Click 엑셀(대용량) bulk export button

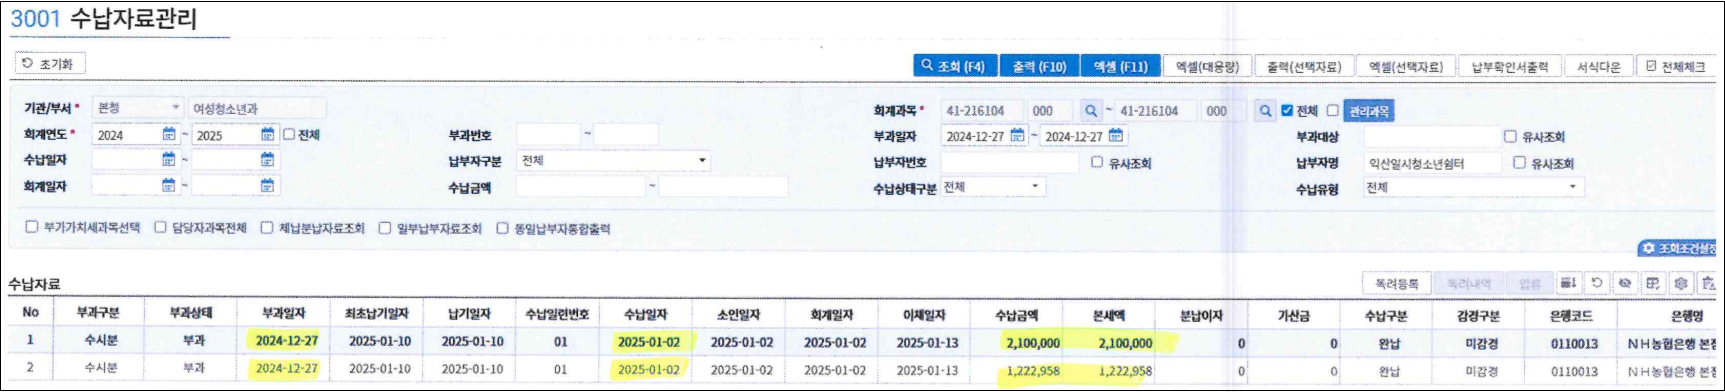point(1206,66)
